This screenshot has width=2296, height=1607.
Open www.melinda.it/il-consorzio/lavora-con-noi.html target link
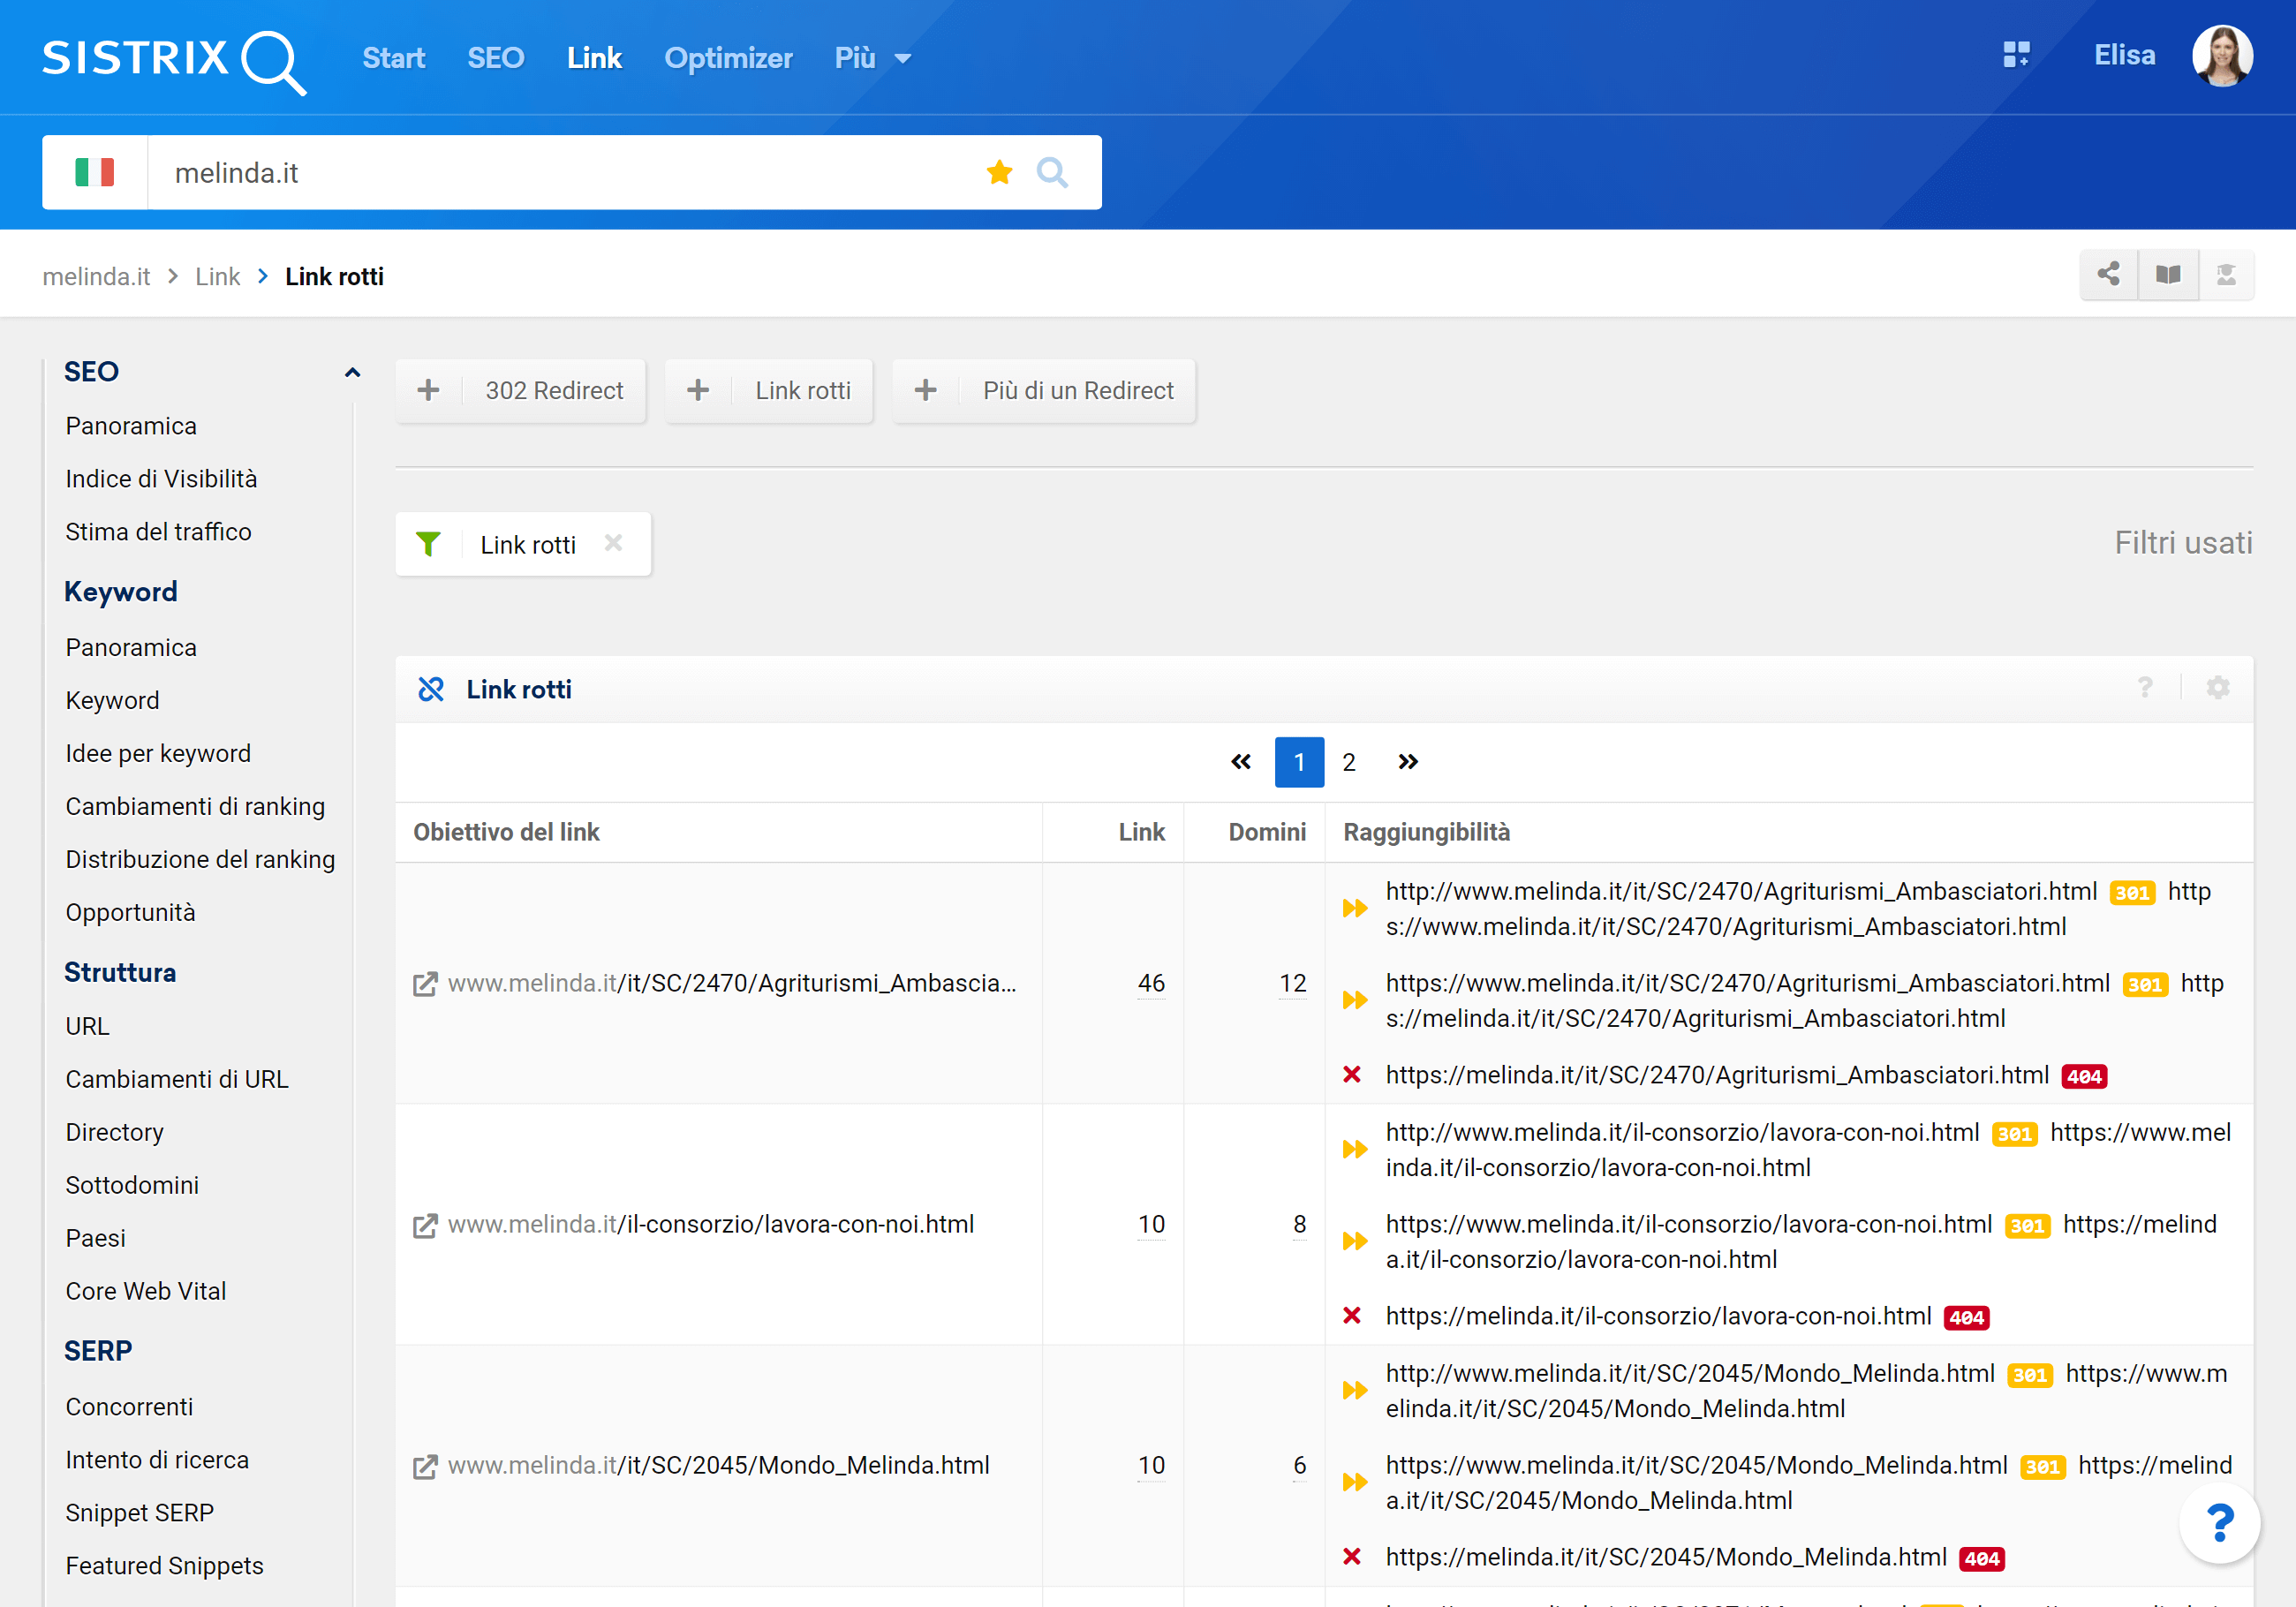click(x=711, y=1224)
